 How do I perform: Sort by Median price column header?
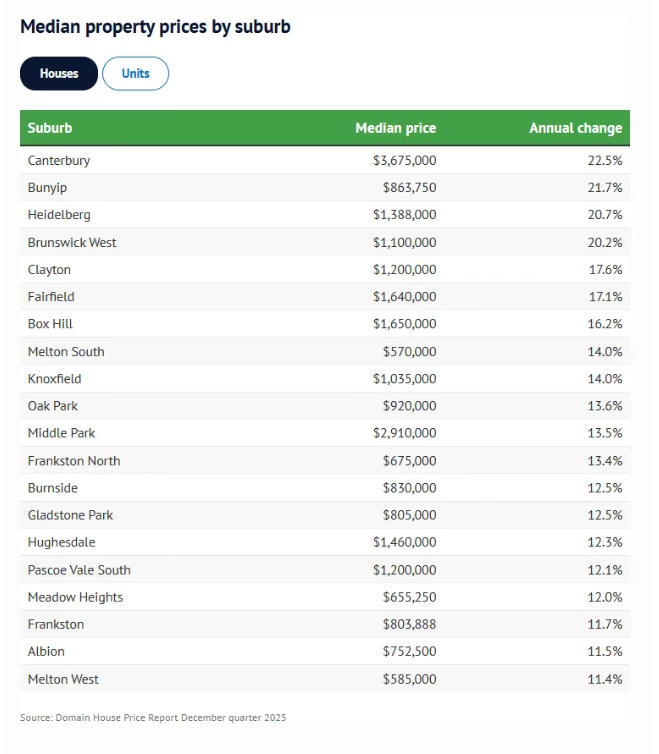[x=395, y=128]
